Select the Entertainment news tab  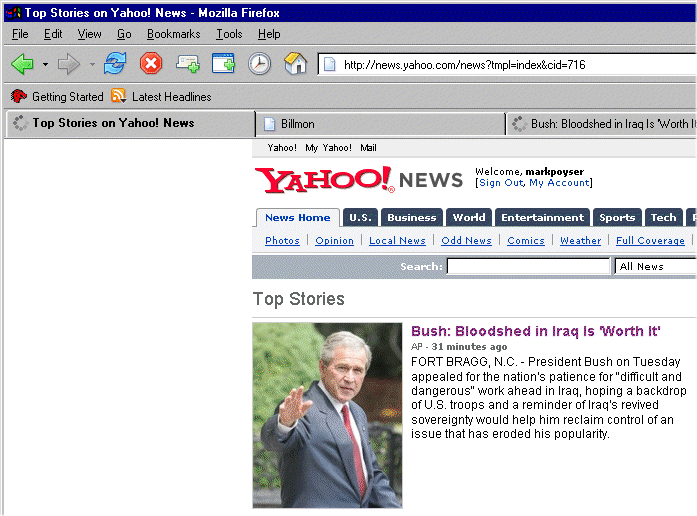[542, 218]
